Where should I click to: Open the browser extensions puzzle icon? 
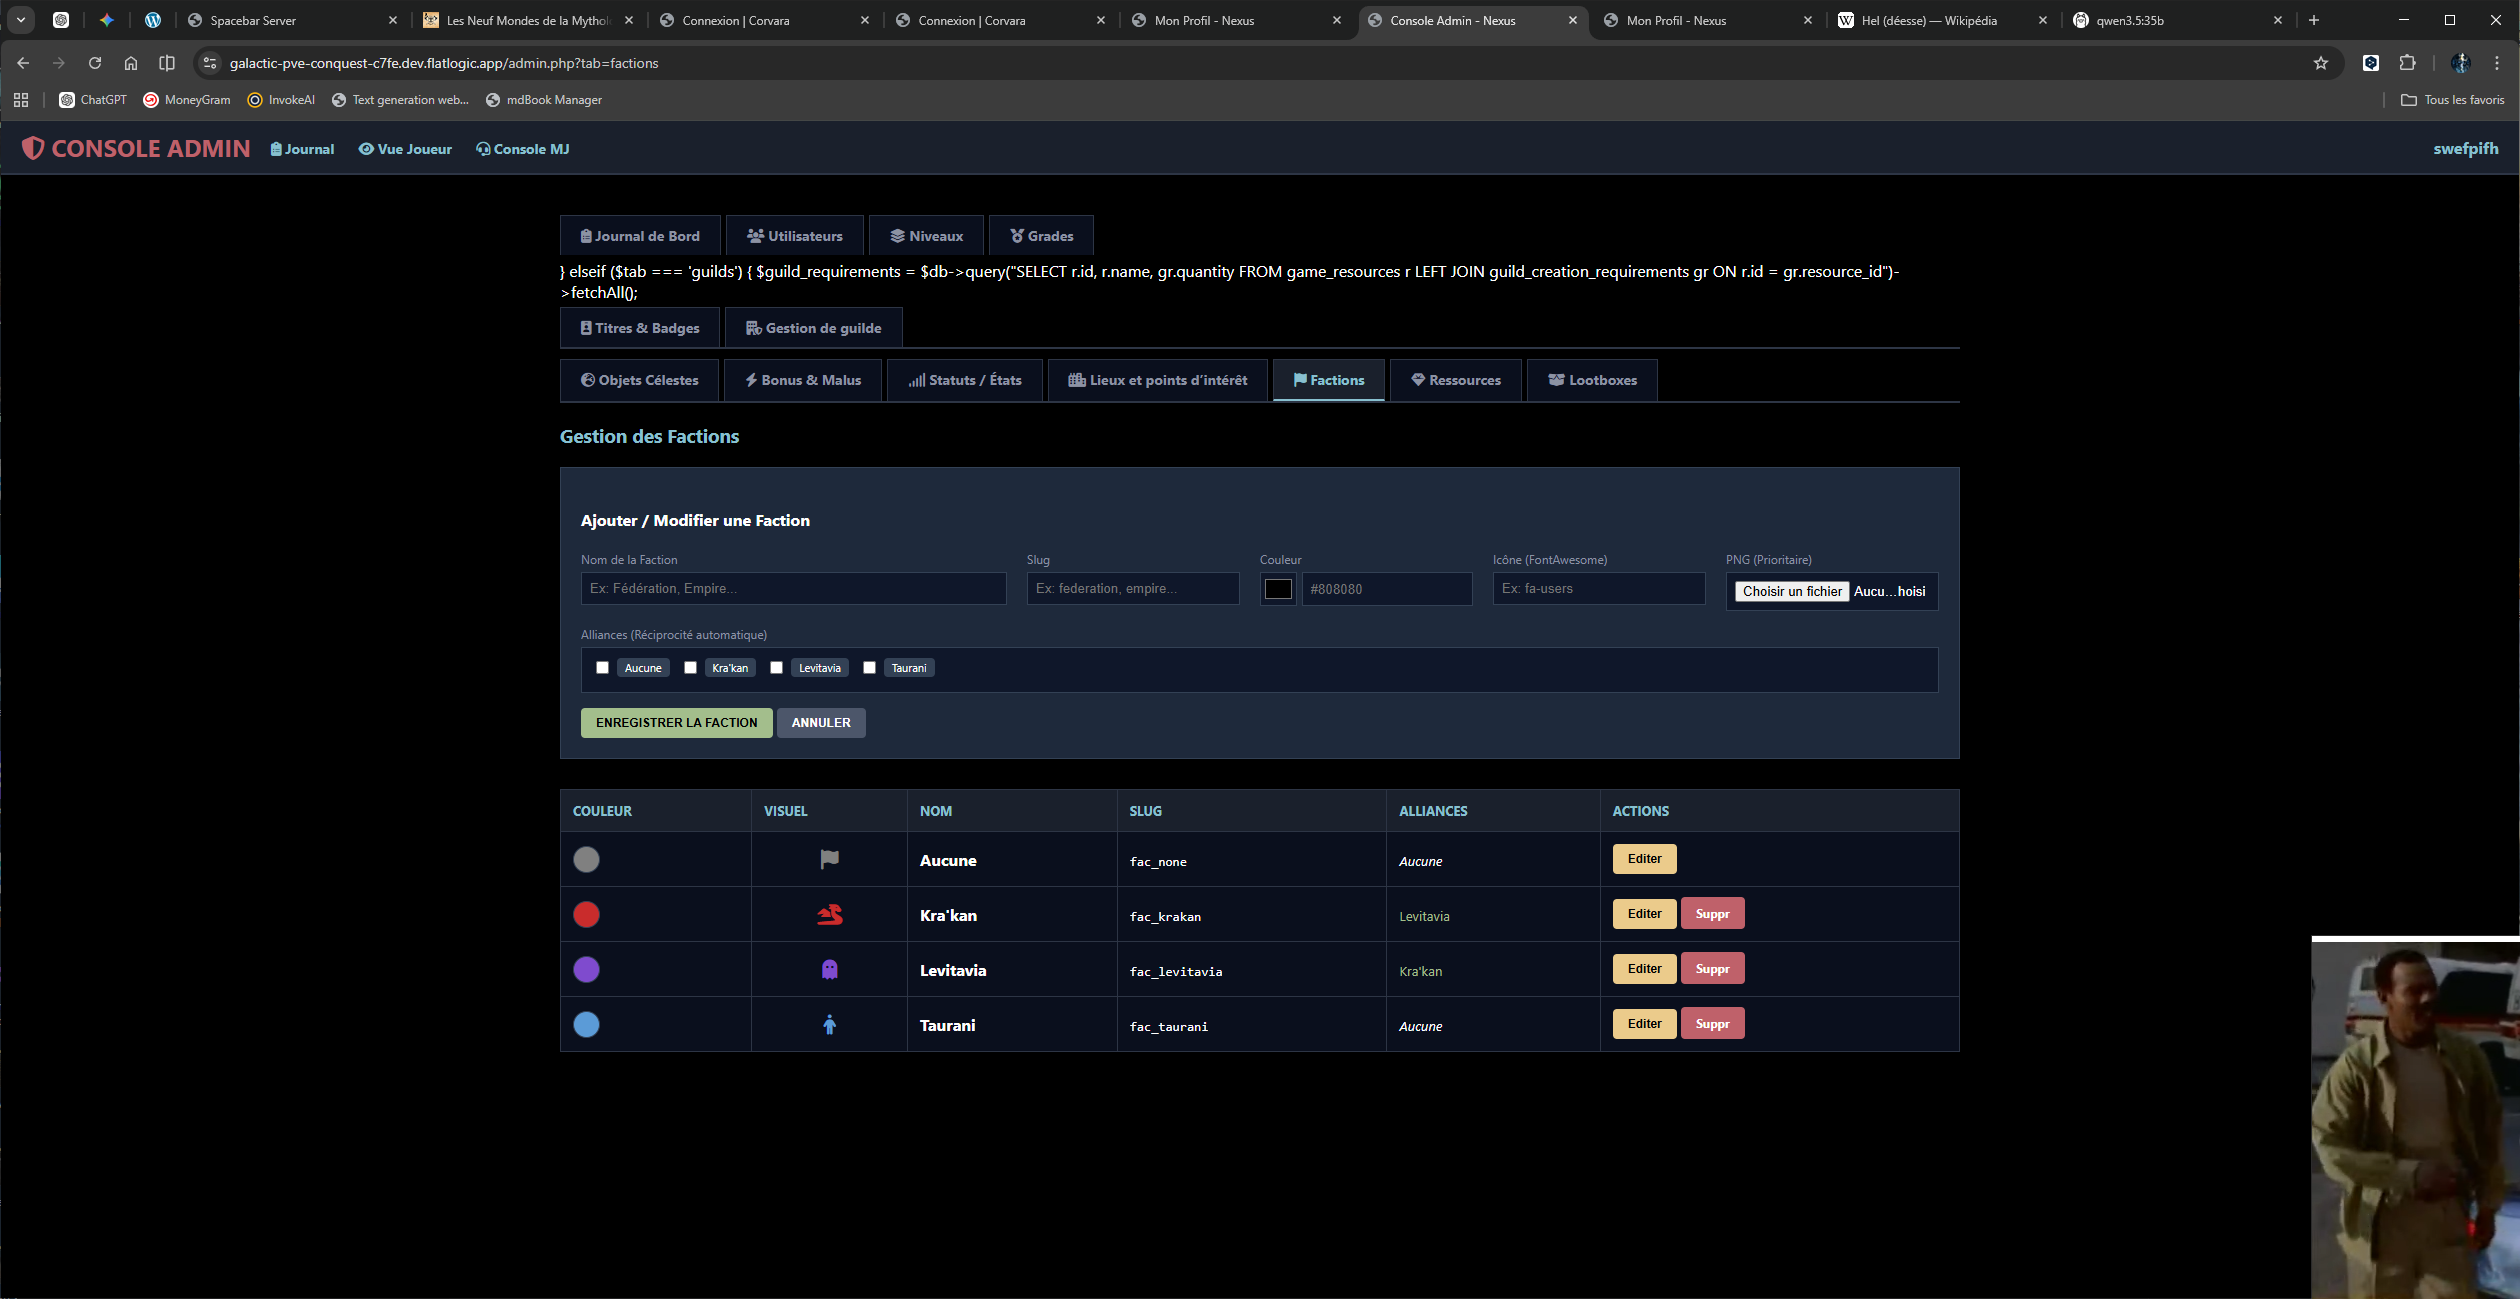click(2407, 63)
